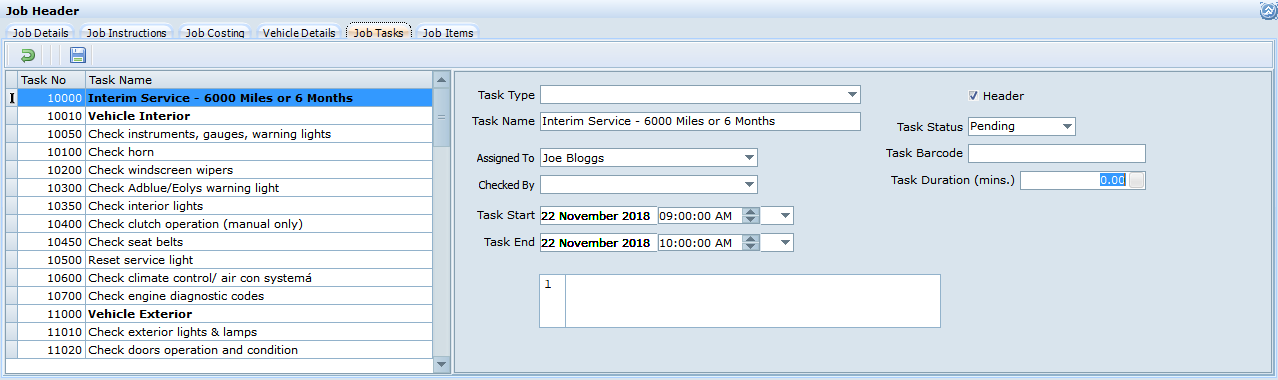The image size is (1278, 380).
Task: Toggle the Header checkbox
Action: (x=973, y=96)
